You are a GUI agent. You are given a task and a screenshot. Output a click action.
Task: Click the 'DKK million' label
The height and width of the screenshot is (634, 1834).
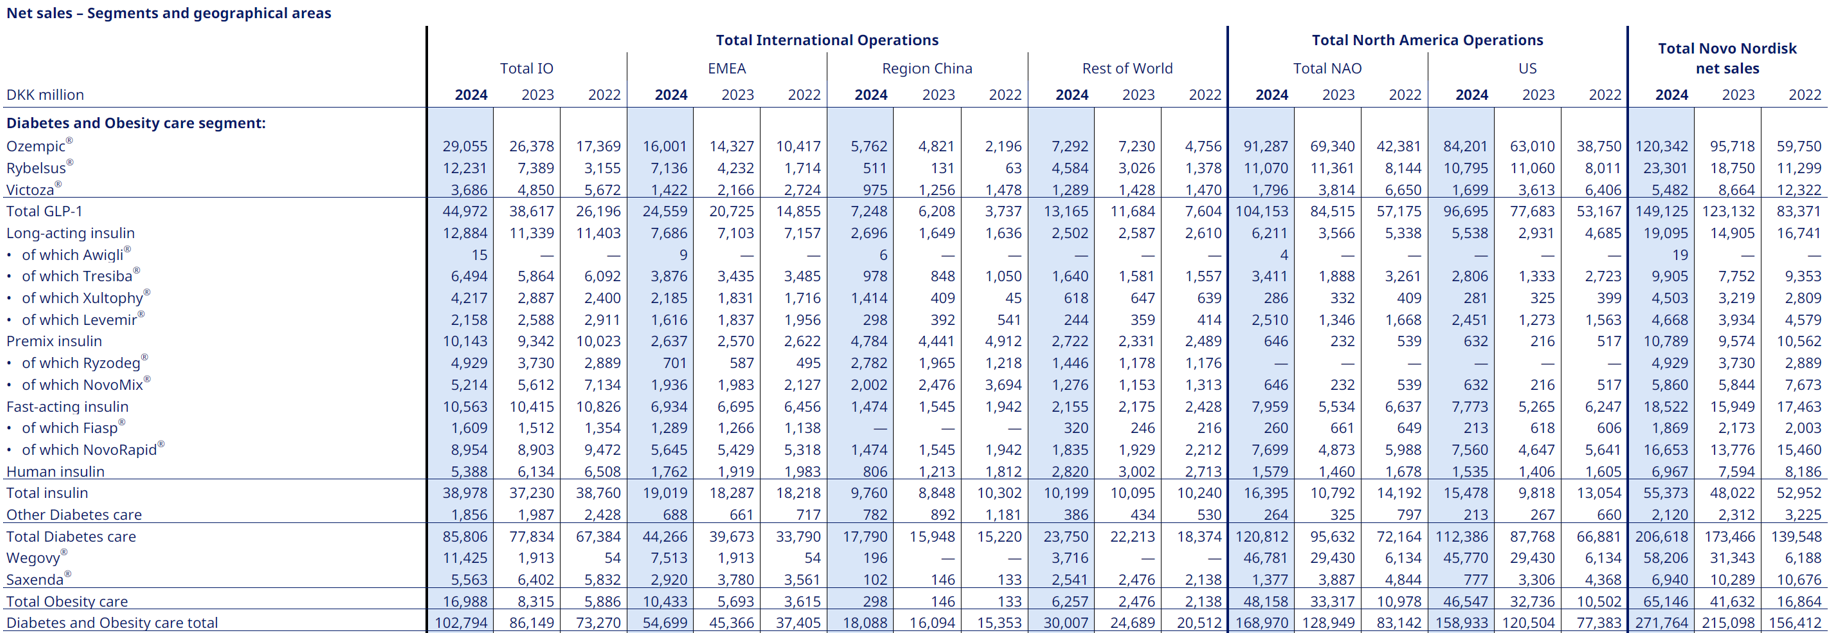[x=45, y=95]
